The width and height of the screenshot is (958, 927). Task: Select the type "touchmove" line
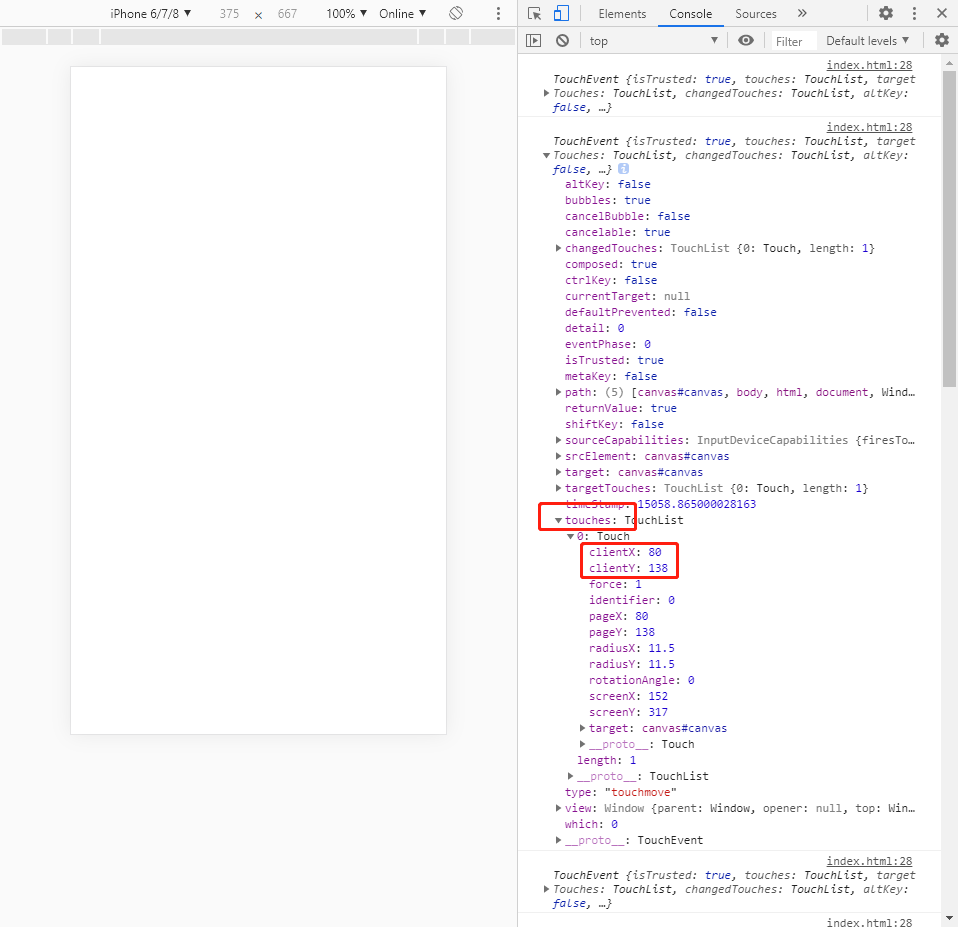[x=621, y=792]
